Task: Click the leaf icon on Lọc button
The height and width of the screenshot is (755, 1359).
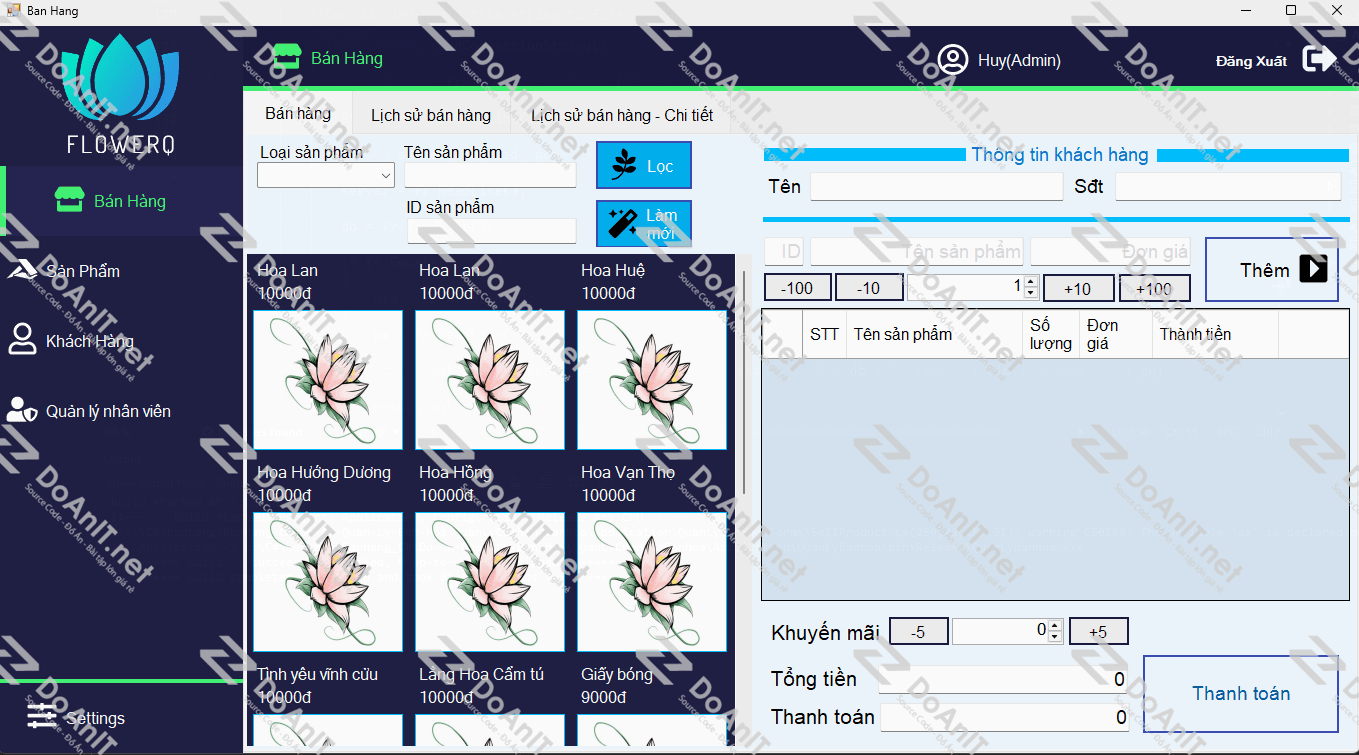Action: [x=624, y=165]
